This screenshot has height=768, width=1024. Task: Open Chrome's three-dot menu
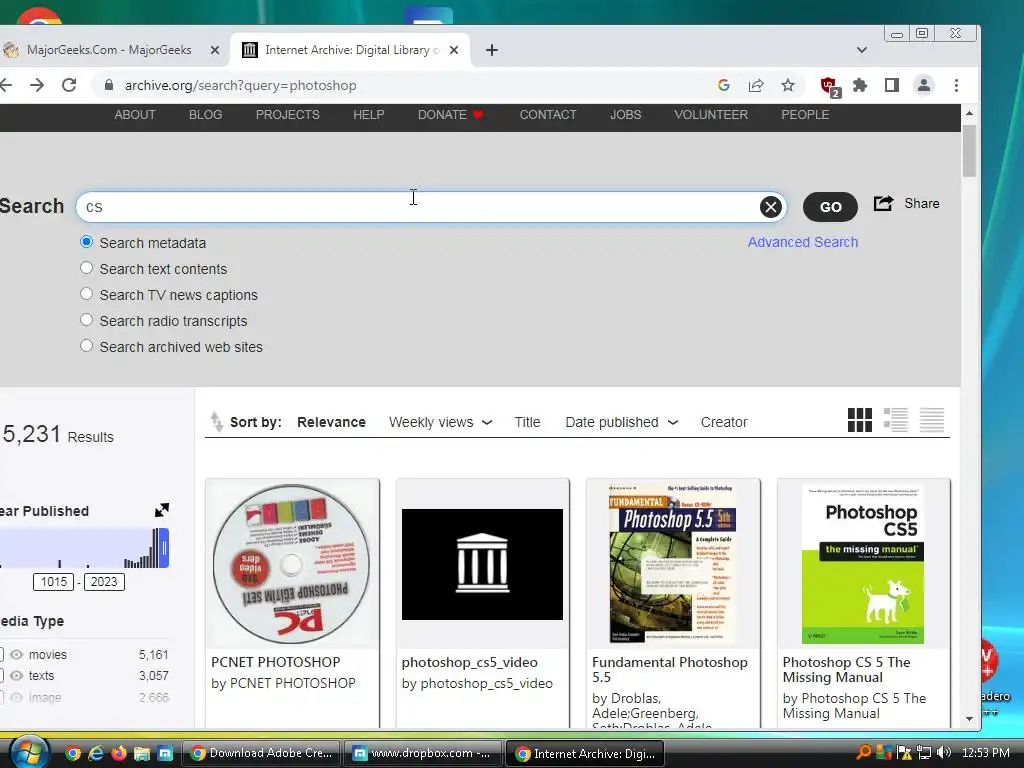(956, 85)
